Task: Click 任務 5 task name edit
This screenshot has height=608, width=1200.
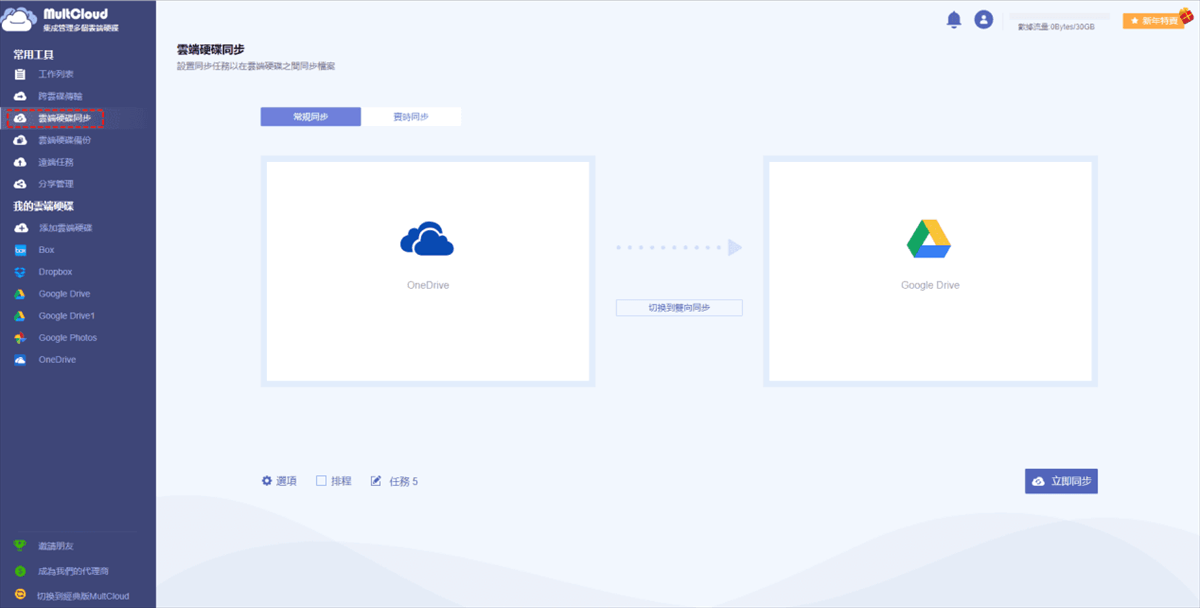Action: click(x=394, y=481)
